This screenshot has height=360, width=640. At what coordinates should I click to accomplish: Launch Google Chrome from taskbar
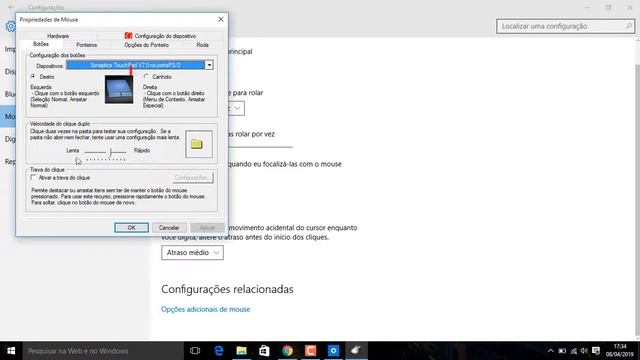[287, 351]
